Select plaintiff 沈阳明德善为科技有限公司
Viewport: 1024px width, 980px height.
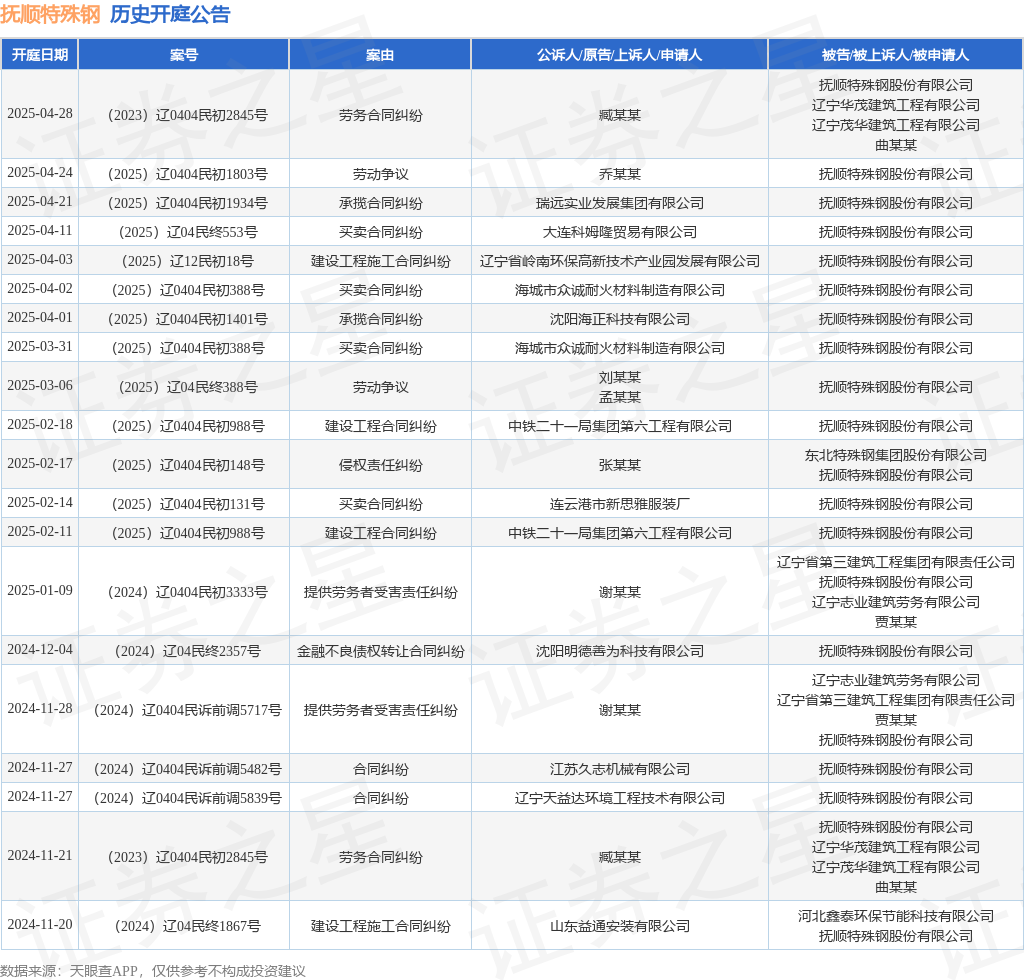pos(620,651)
